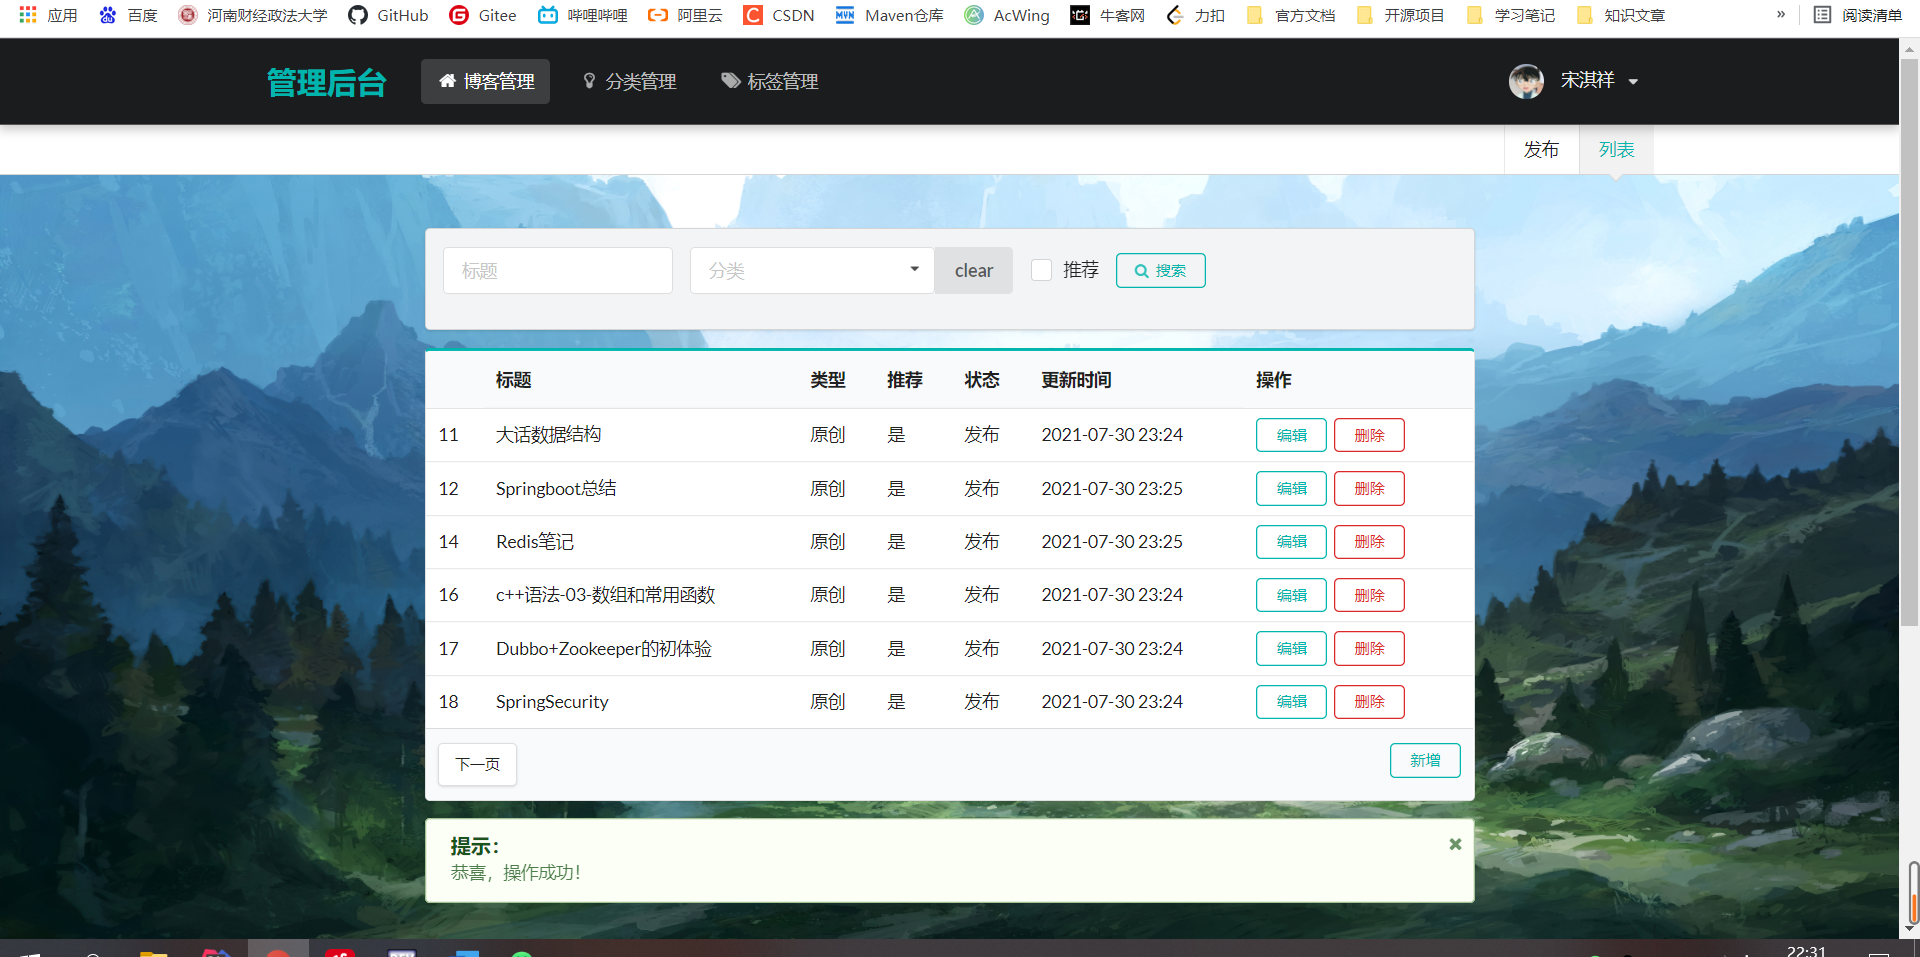
Task: Dismiss the success alert message
Action: tap(1455, 844)
